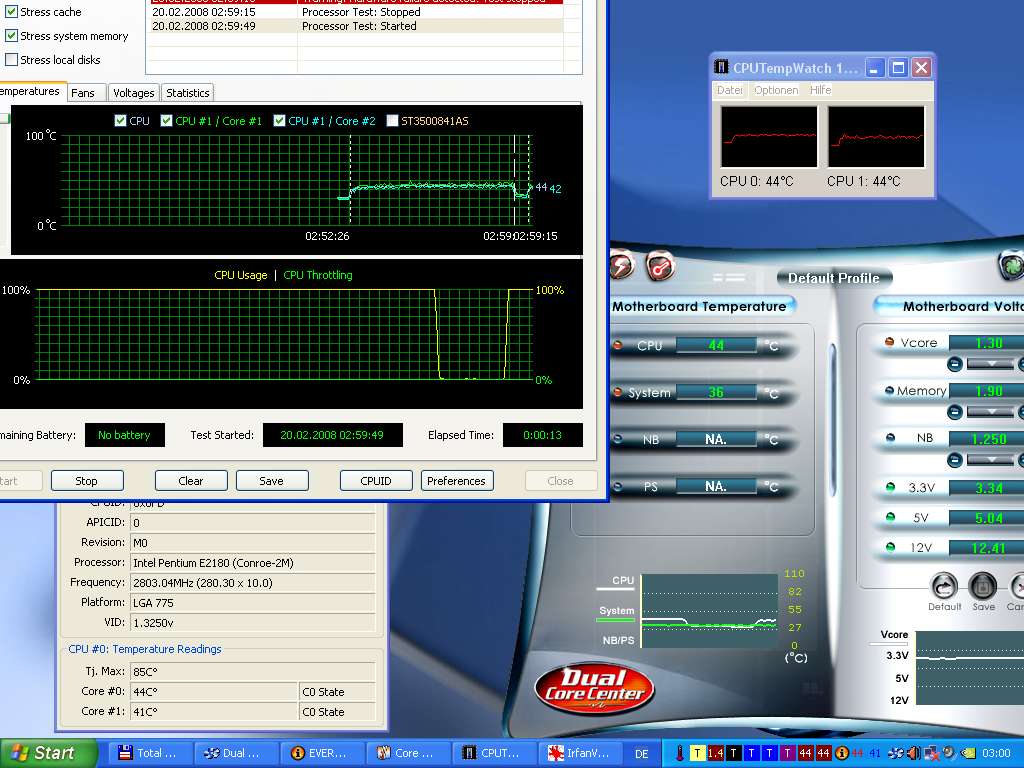1024x768 pixels.
Task: Toggle the Stress system memory checkbox
Action: click(11, 36)
